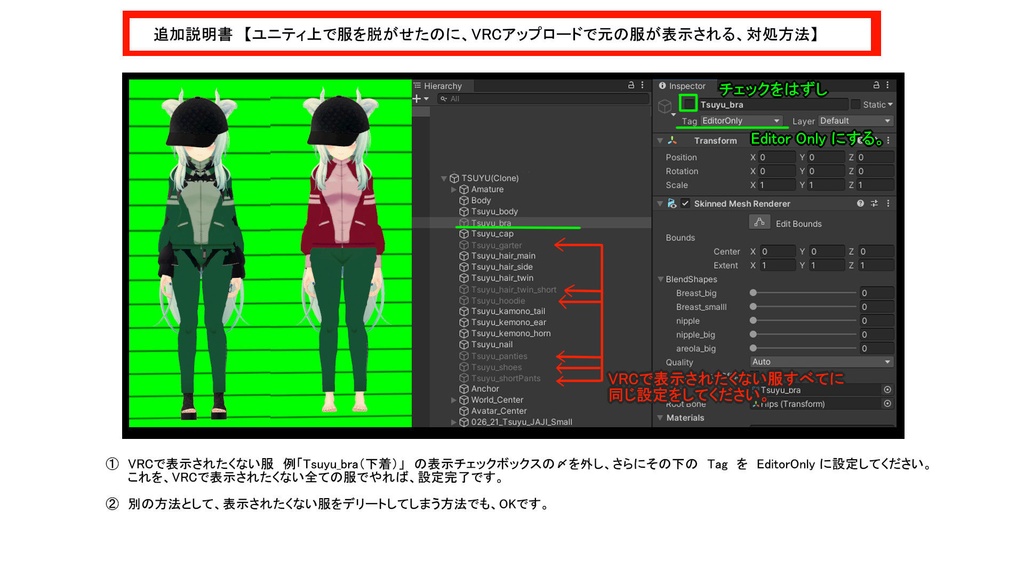The height and width of the screenshot is (576, 1024).
Task: Click the create plus button in Hierarchy
Action: tap(416, 99)
